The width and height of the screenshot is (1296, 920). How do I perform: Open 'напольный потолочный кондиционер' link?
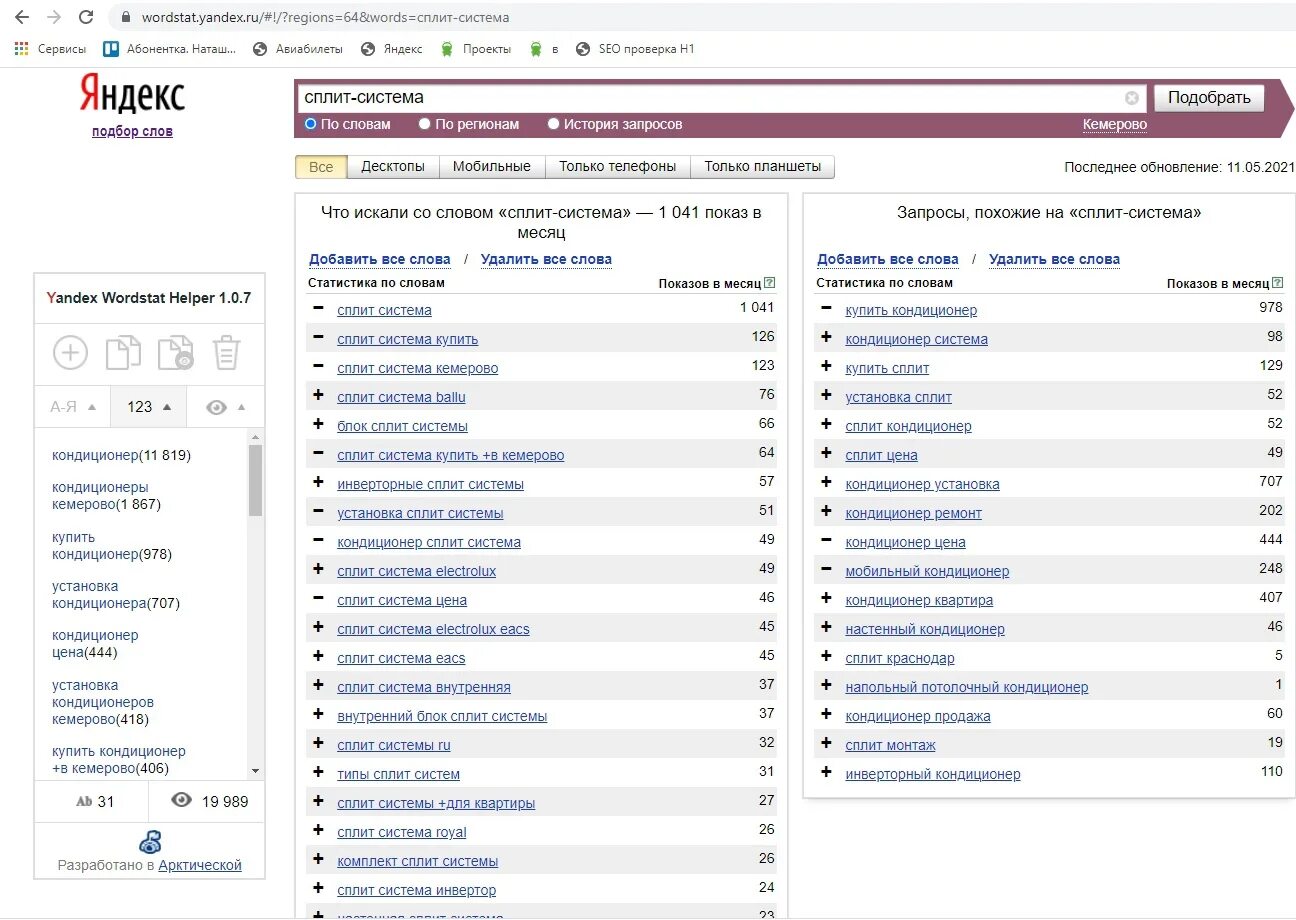pyautogui.click(x=966, y=687)
